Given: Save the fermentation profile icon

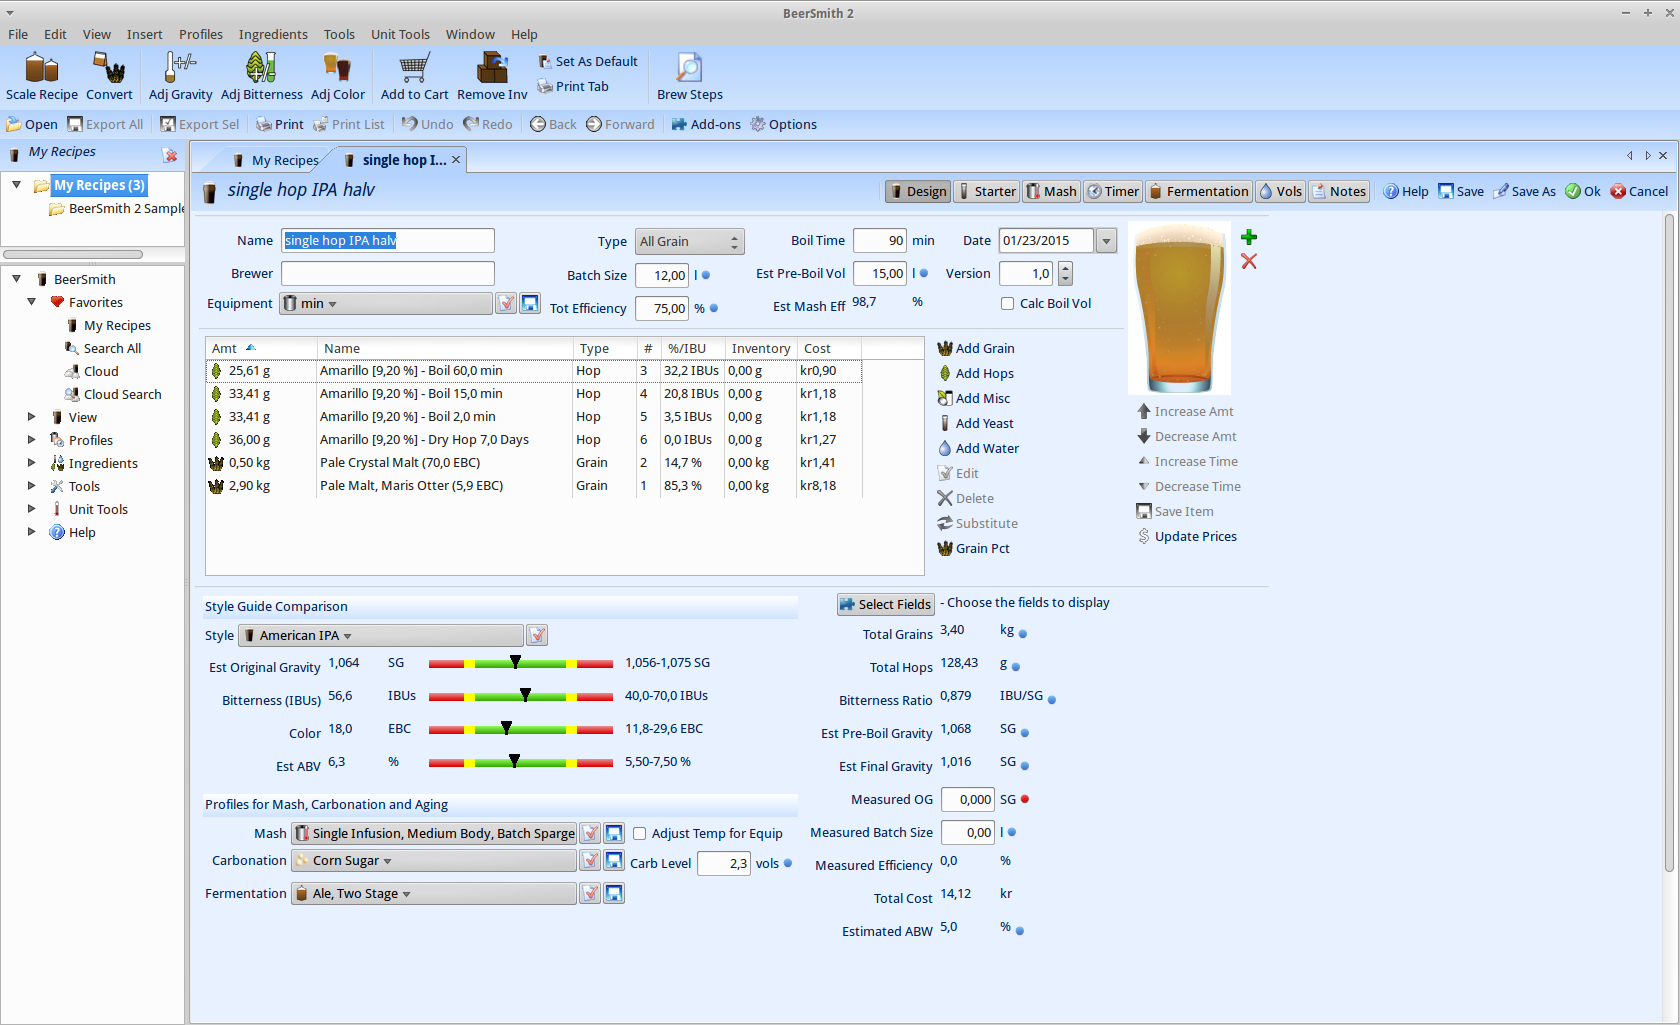Looking at the screenshot, I should coord(614,893).
